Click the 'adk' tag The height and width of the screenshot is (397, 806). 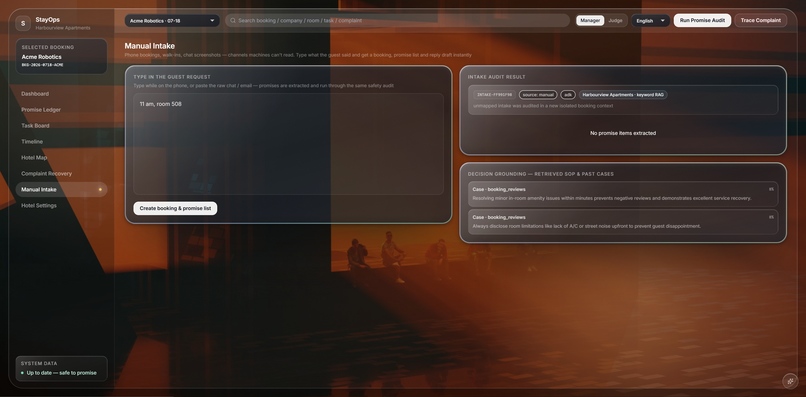[x=568, y=95]
